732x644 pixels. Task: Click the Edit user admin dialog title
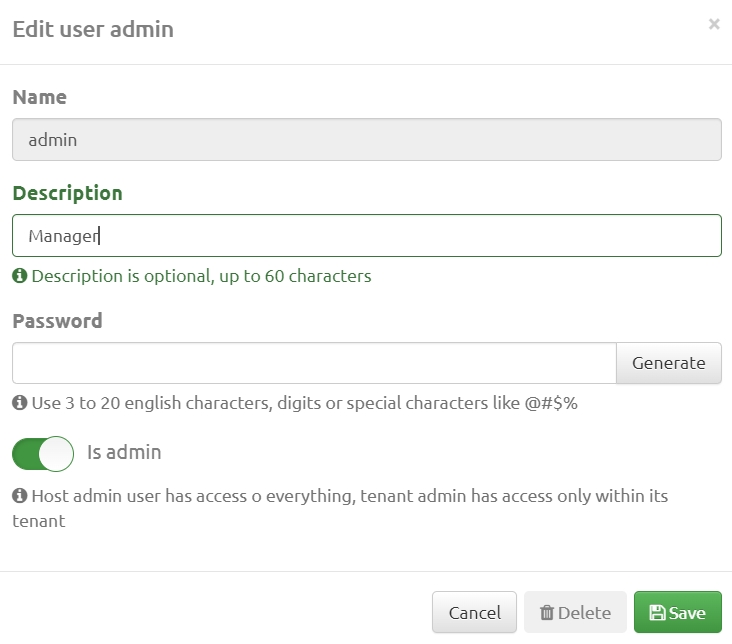pyautogui.click(x=93, y=29)
